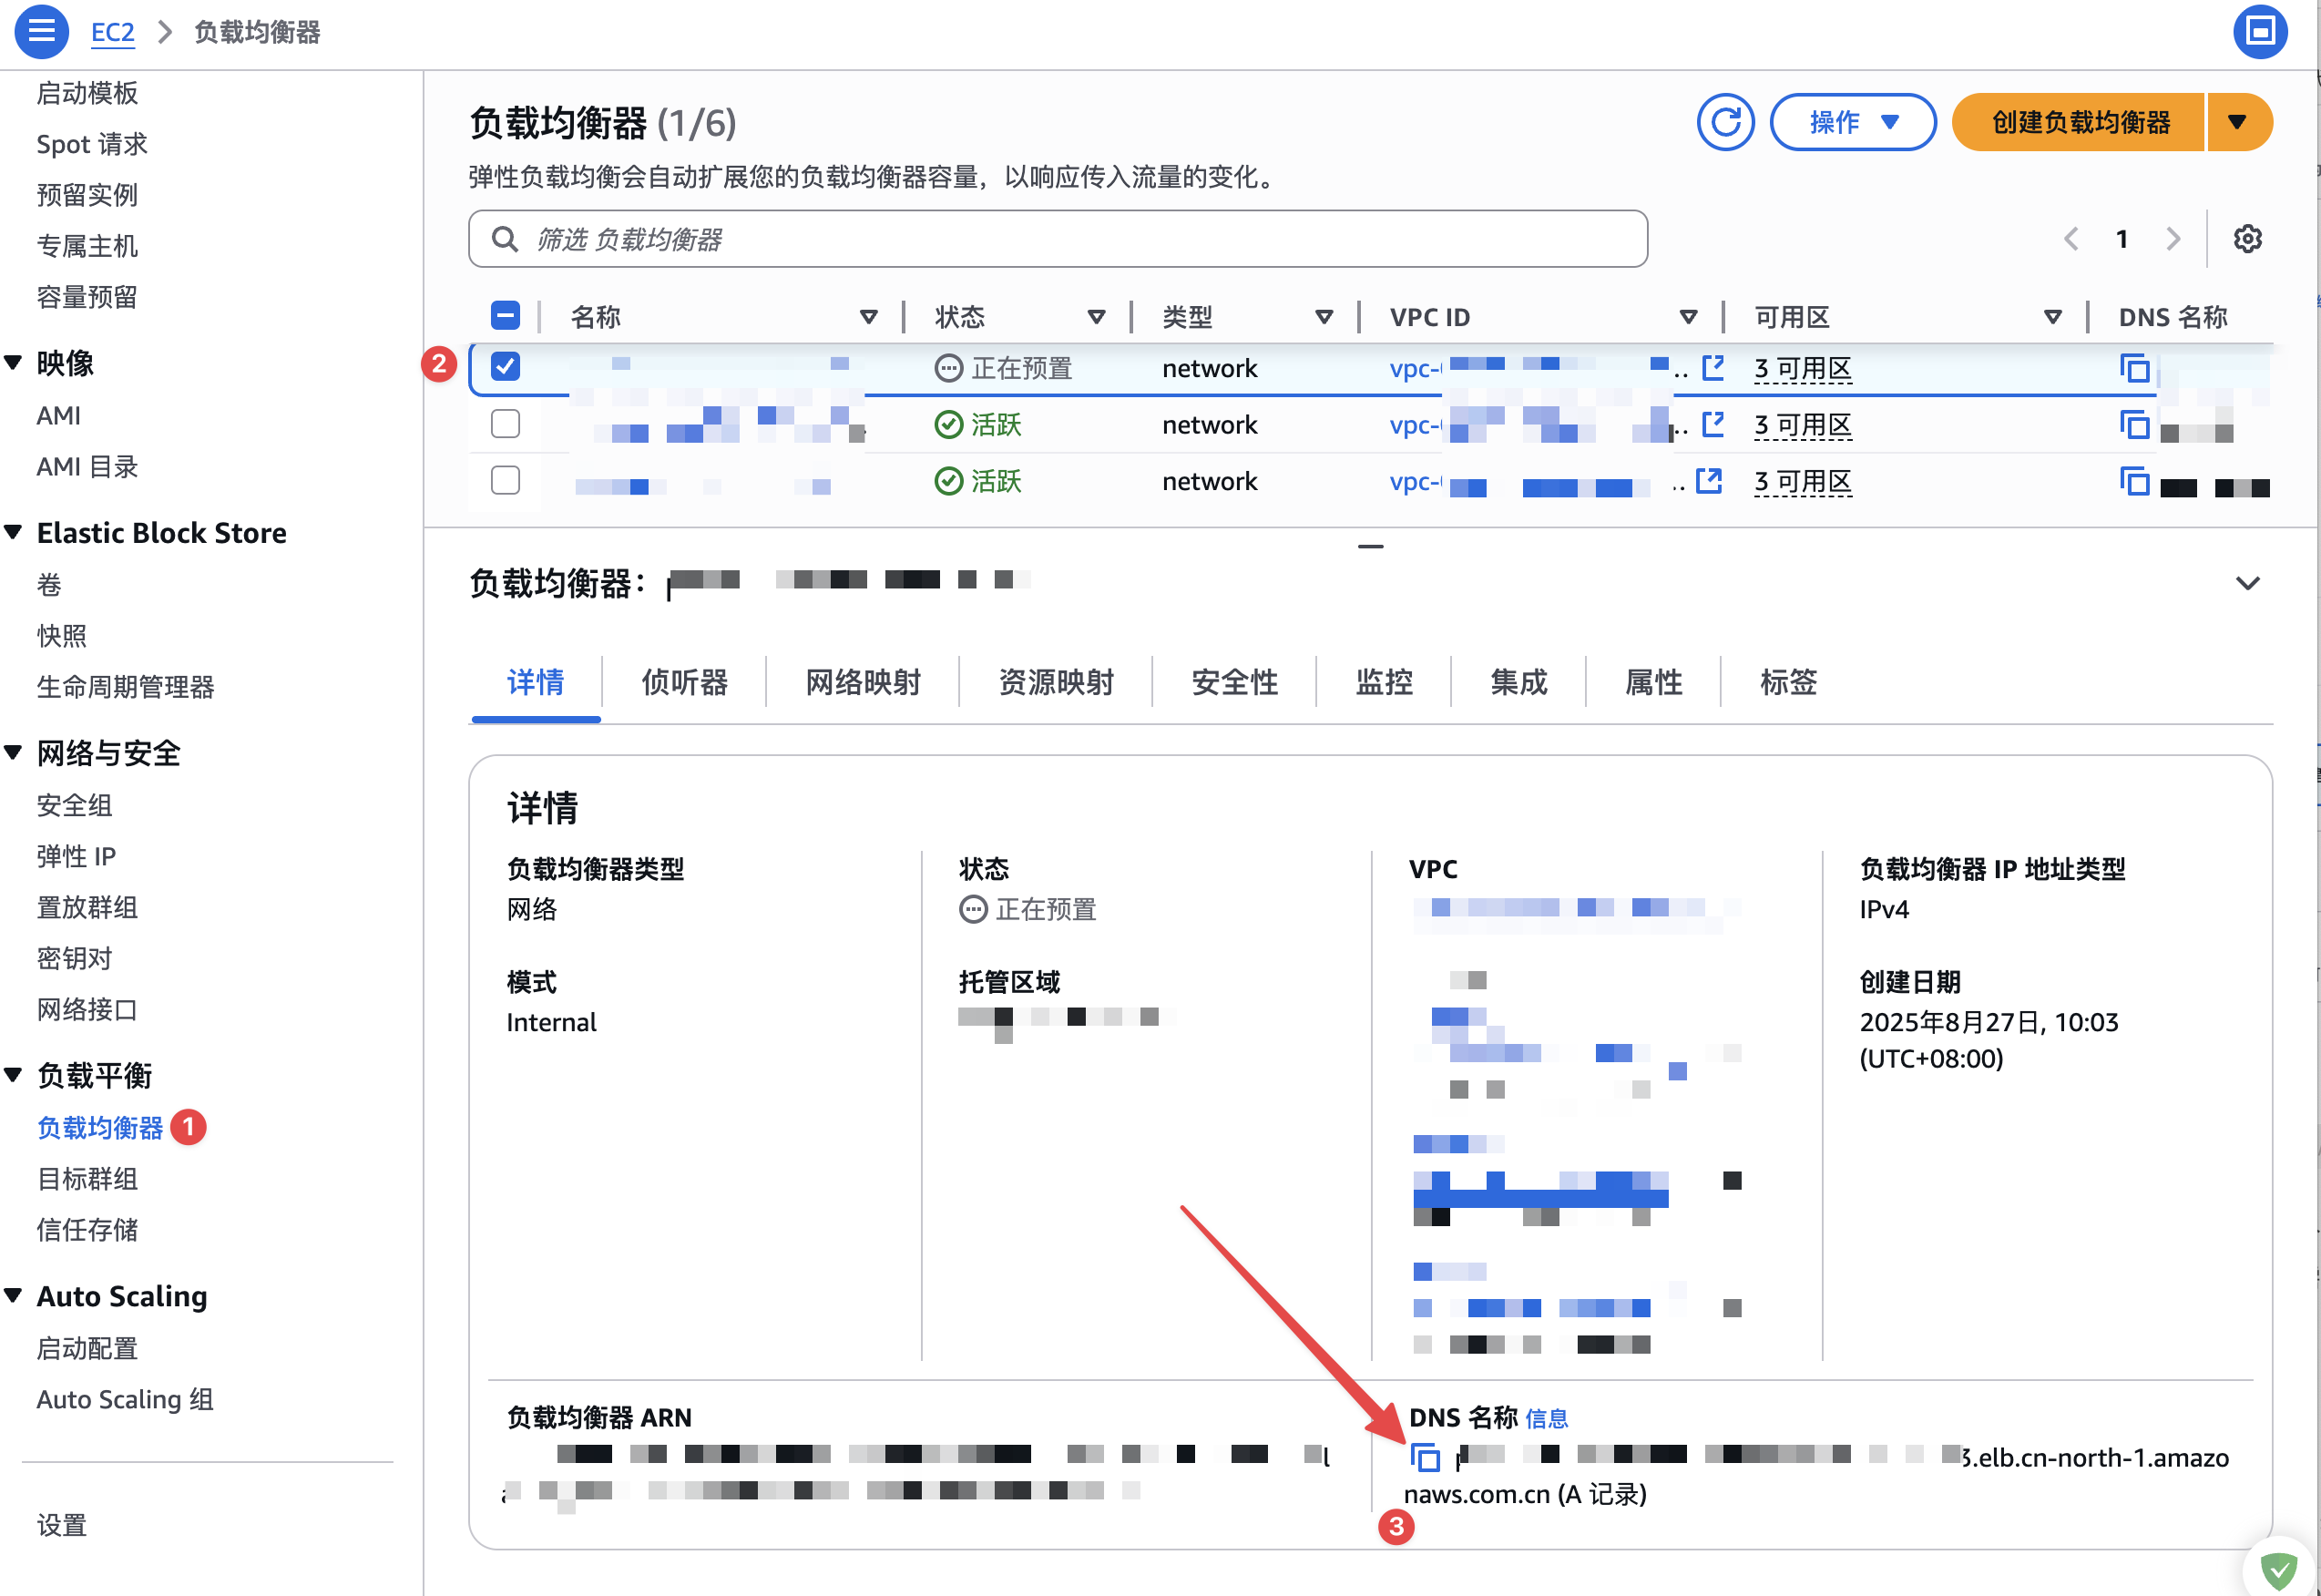Switch to the 属性 tab

(x=1654, y=682)
